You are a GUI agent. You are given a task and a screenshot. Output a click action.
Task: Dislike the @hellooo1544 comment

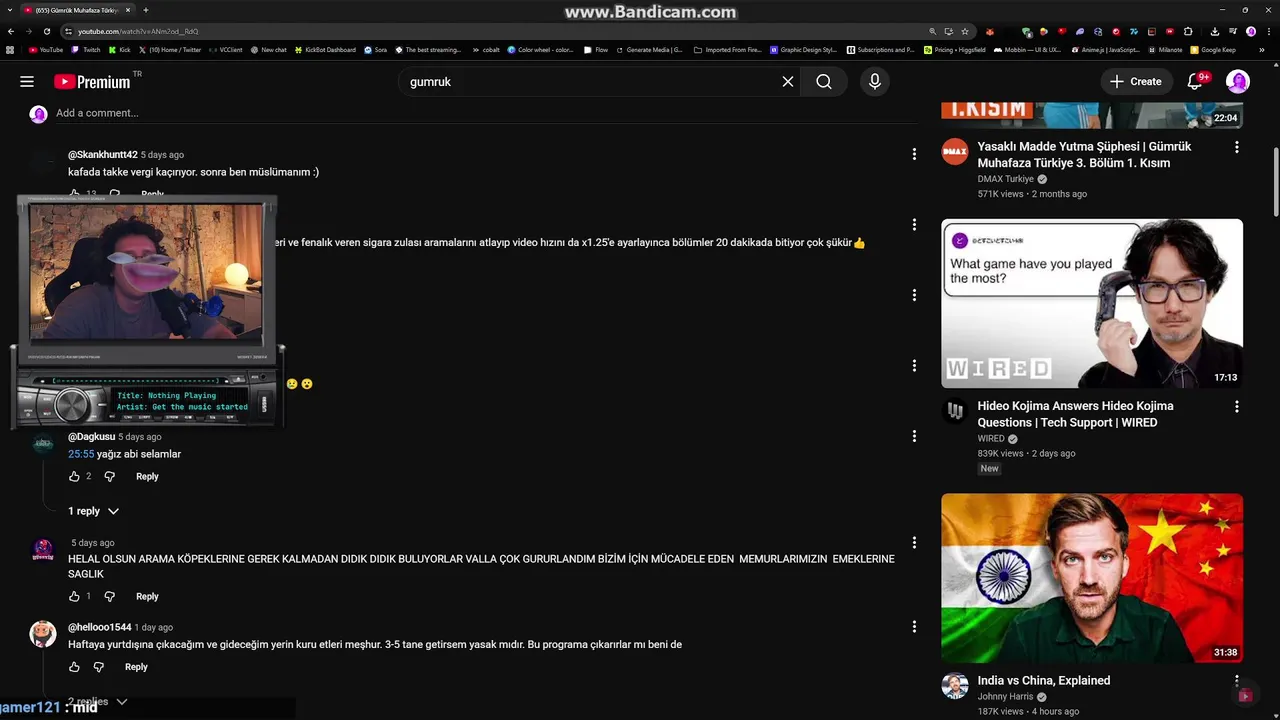coord(99,667)
